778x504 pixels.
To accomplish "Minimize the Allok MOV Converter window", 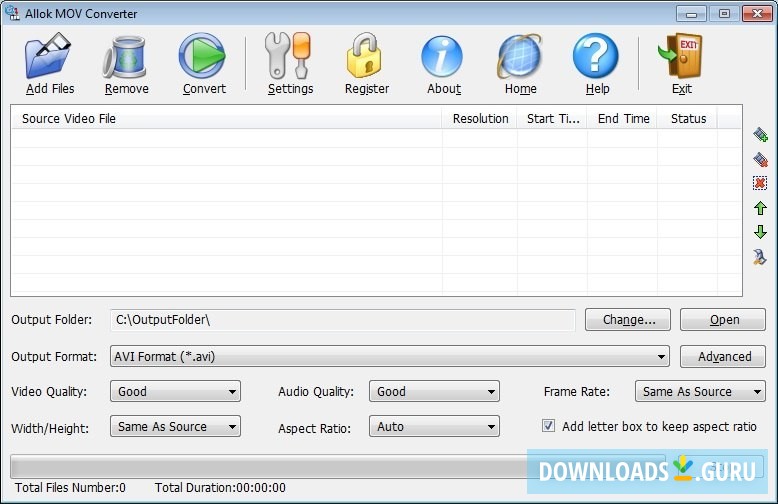I will pyautogui.click(x=691, y=13).
